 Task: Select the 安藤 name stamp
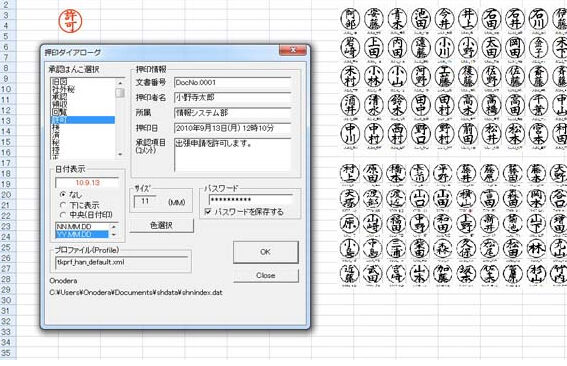374,19
